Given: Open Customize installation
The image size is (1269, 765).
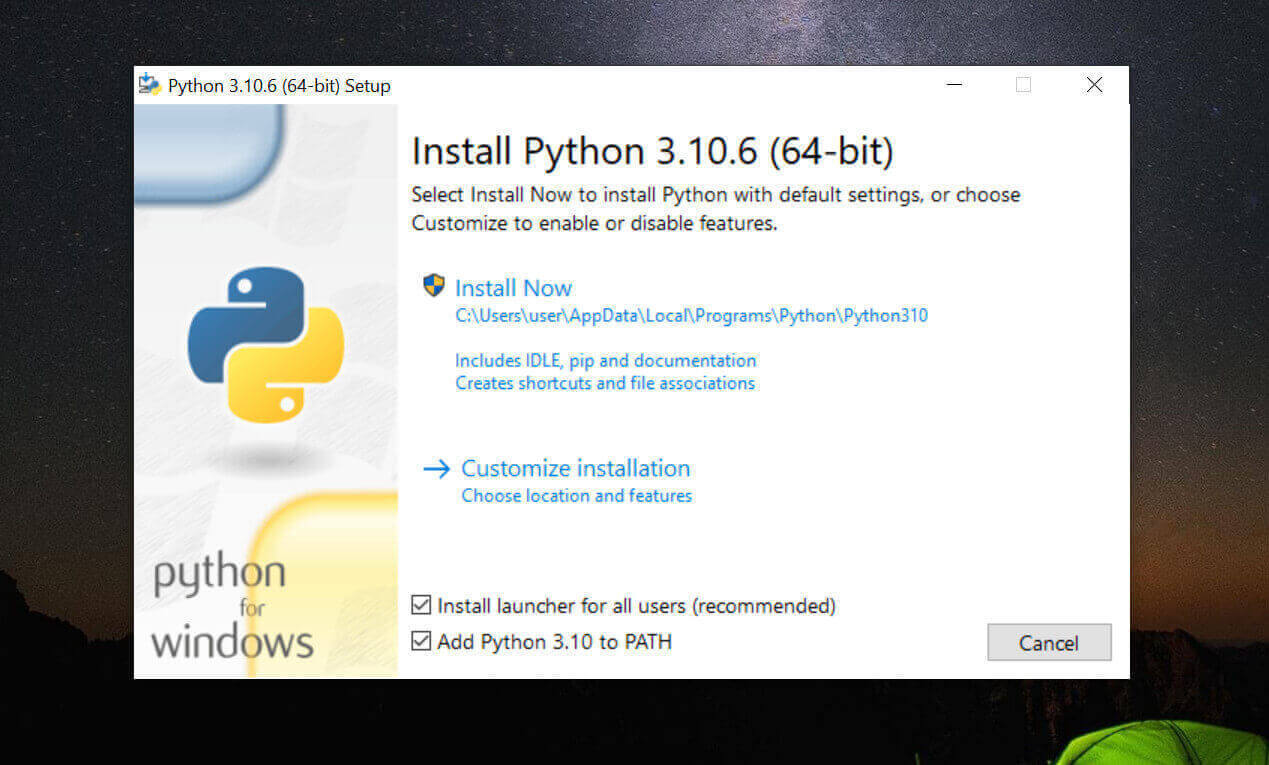Looking at the screenshot, I should coord(575,468).
